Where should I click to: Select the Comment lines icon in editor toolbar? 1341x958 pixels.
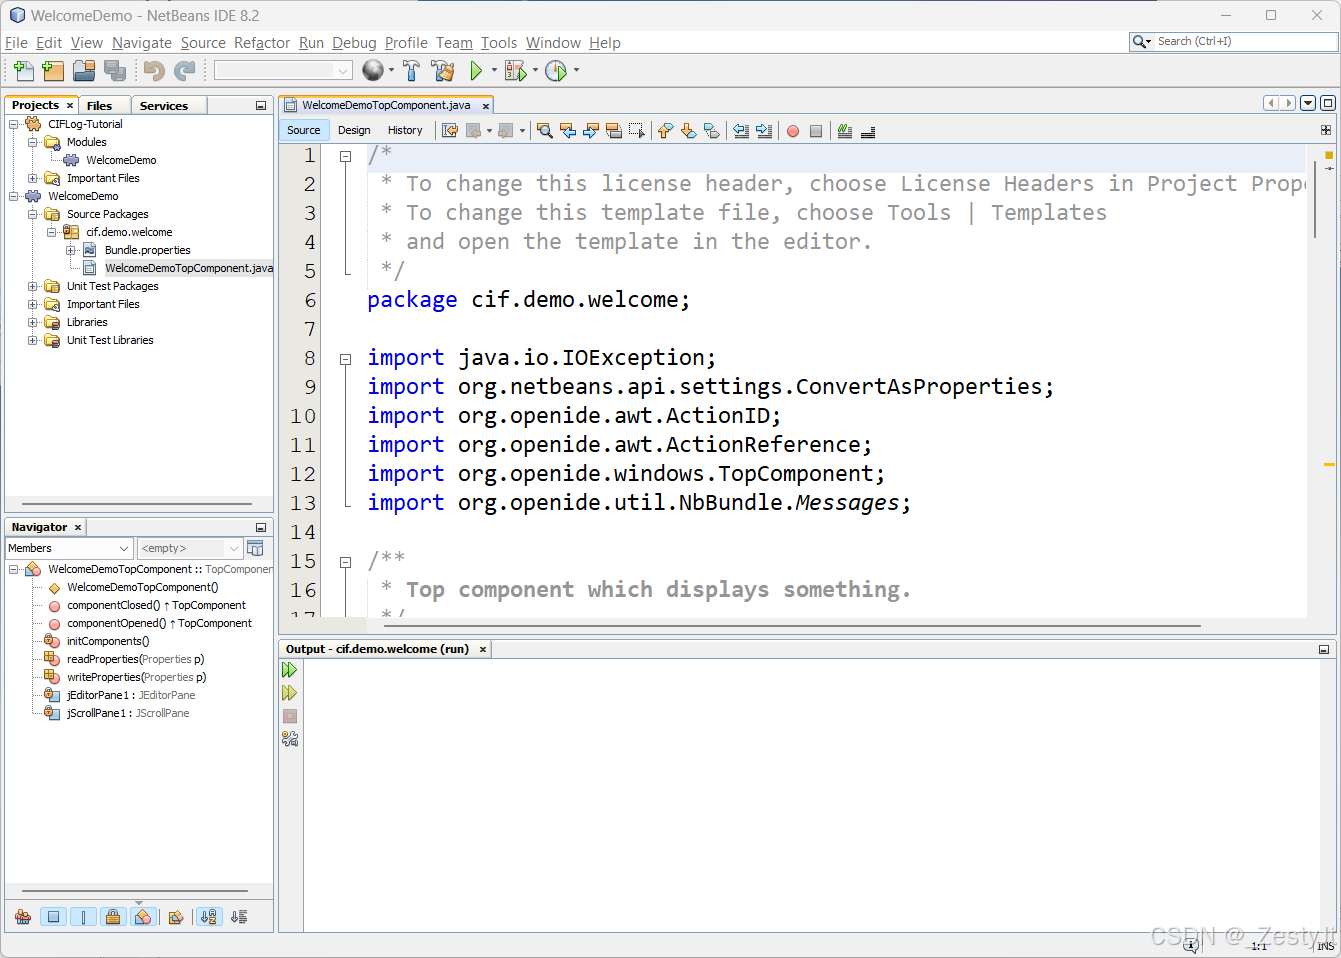click(x=843, y=131)
